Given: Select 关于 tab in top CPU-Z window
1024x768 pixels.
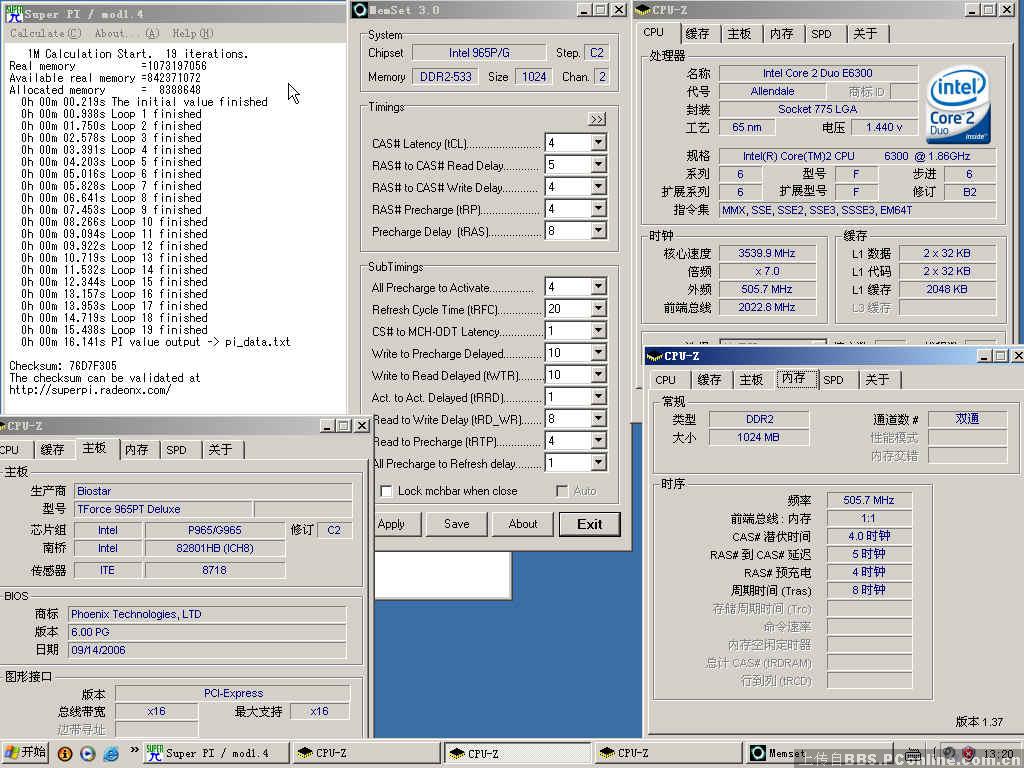Looking at the screenshot, I should [x=865, y=33].
